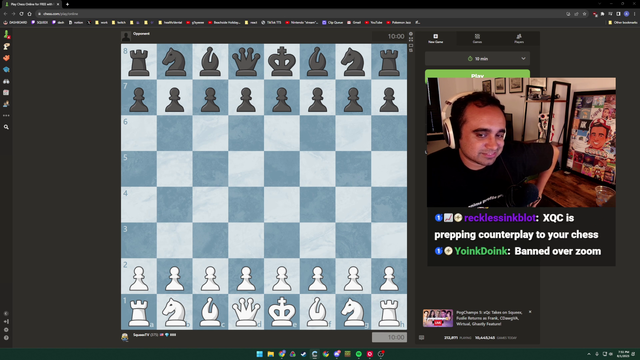Open the Windows Start menu
The height and width of the screenshot is (360, 640).
point(259,354)
